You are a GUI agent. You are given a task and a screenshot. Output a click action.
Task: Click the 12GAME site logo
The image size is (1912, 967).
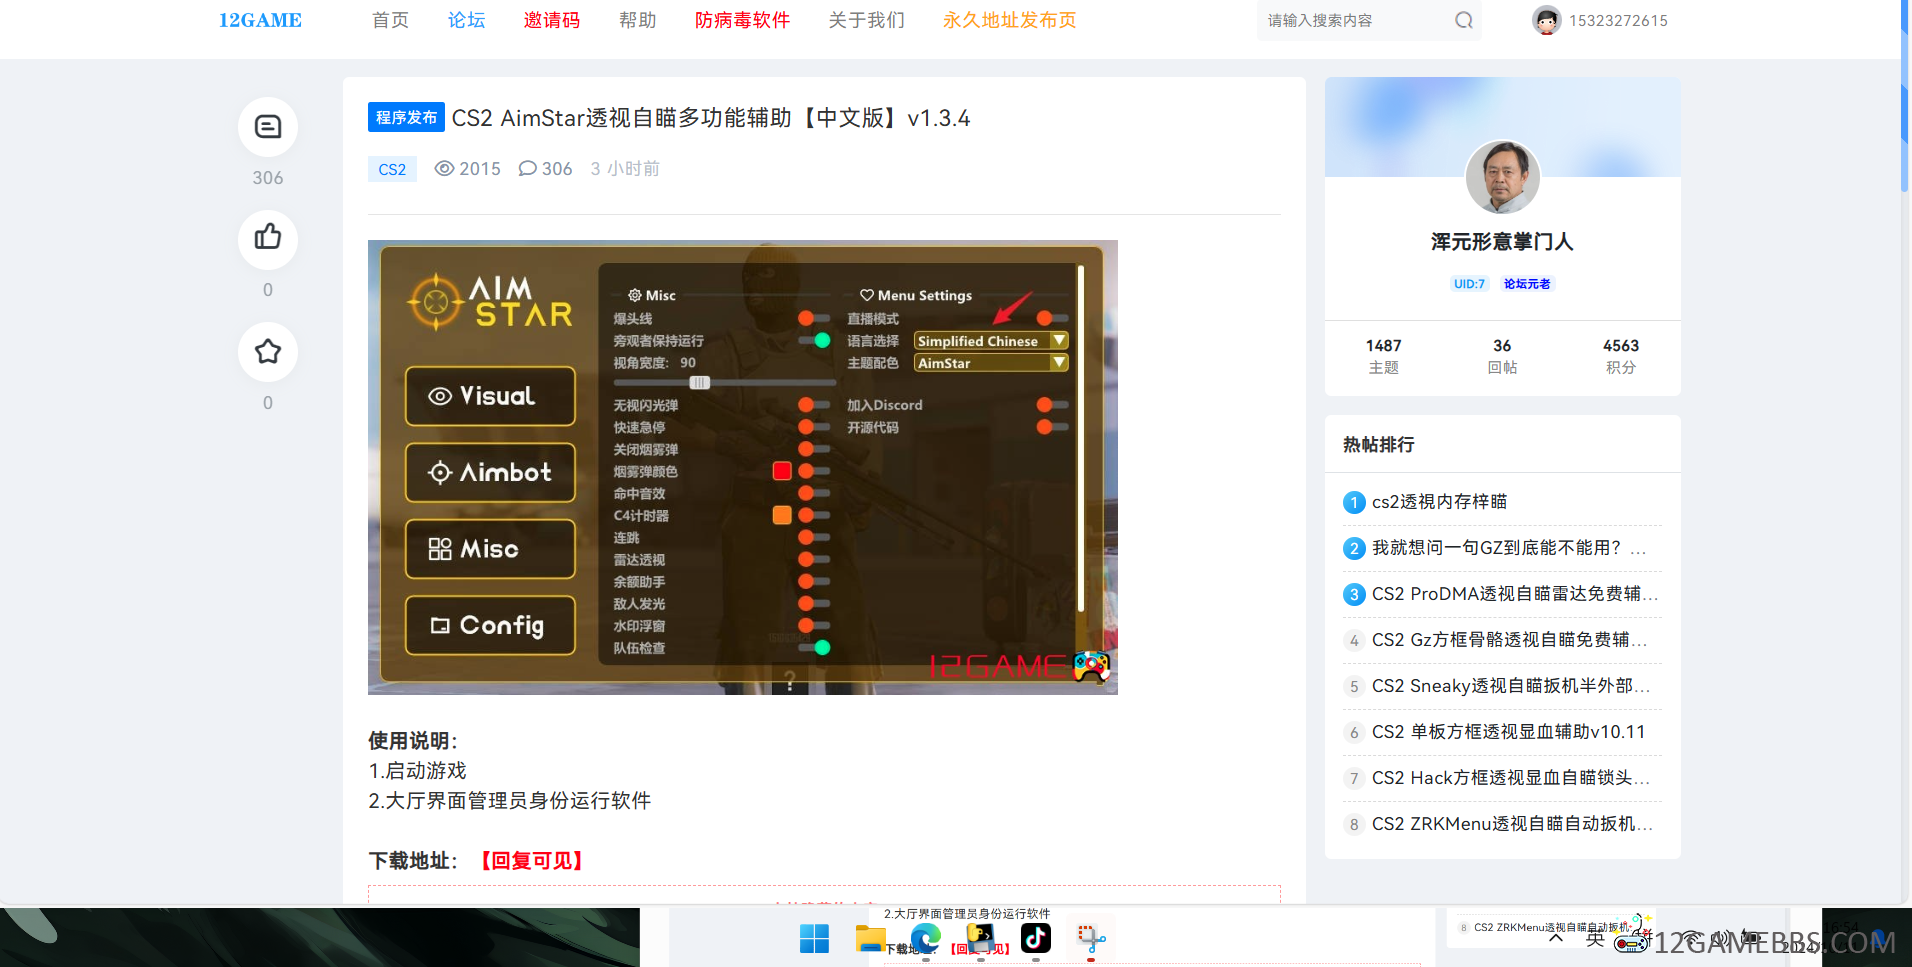point(260,20)
